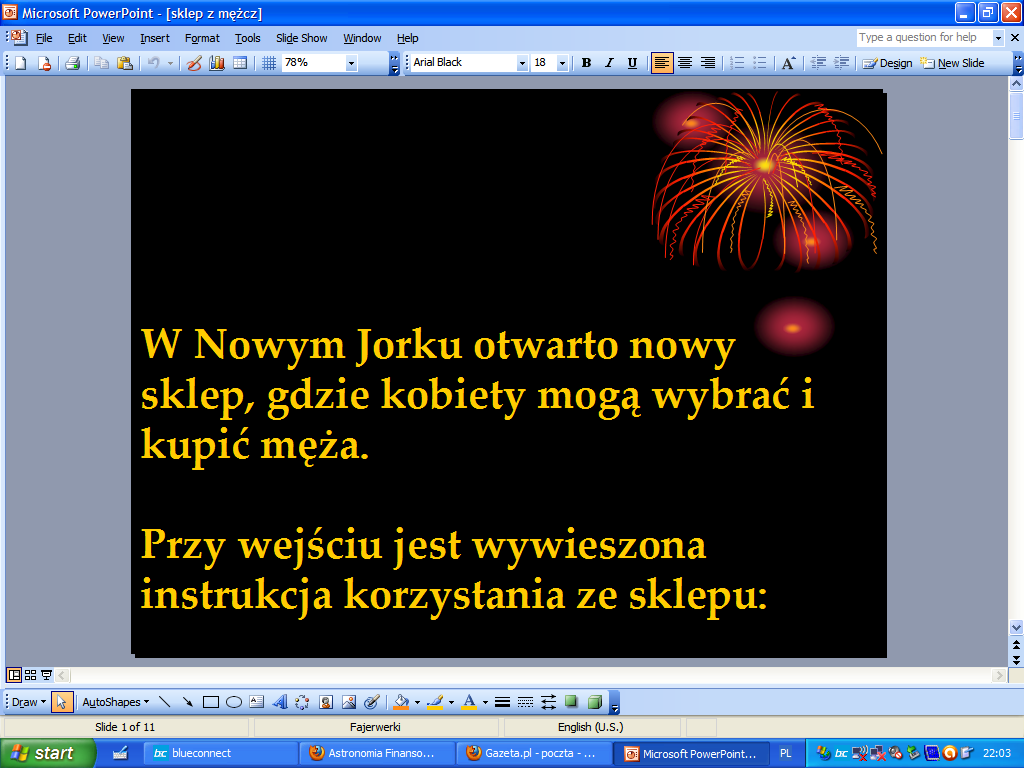Set text alignment to Center
The width and height of the screenshot is (1024, 768).
pos(685,63)
